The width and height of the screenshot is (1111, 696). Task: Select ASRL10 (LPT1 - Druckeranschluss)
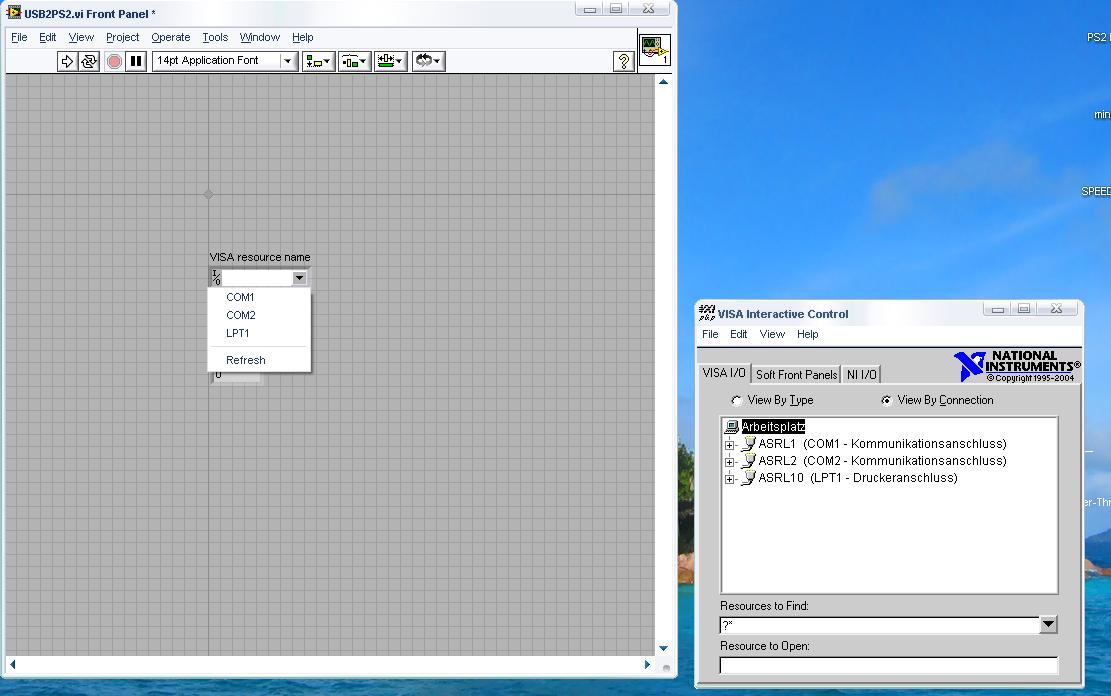coord(858,478)
